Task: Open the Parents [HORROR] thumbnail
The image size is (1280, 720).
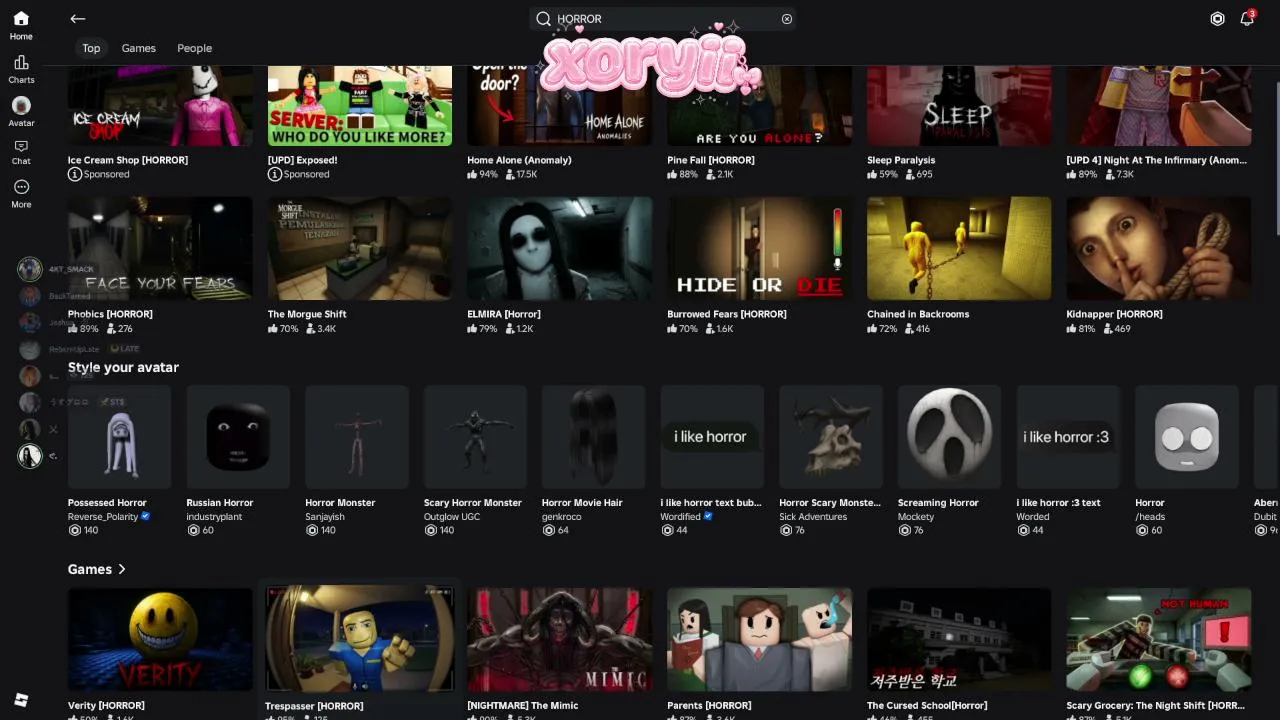Action: coord(760,639)
